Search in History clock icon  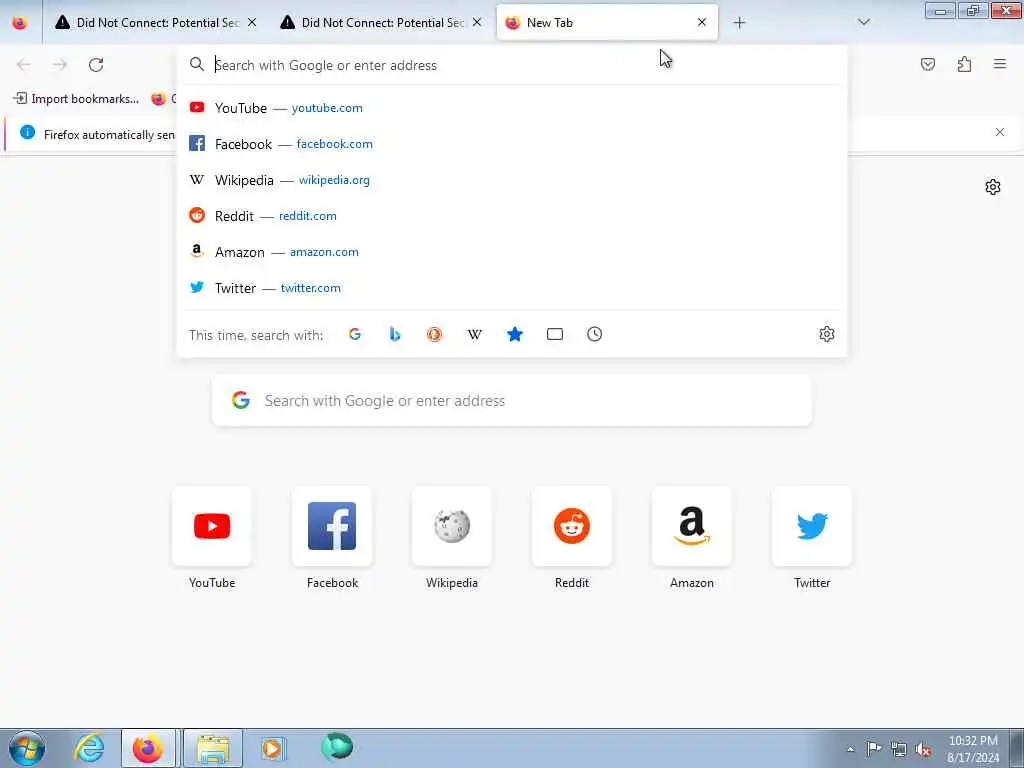(x=594, y=334)
